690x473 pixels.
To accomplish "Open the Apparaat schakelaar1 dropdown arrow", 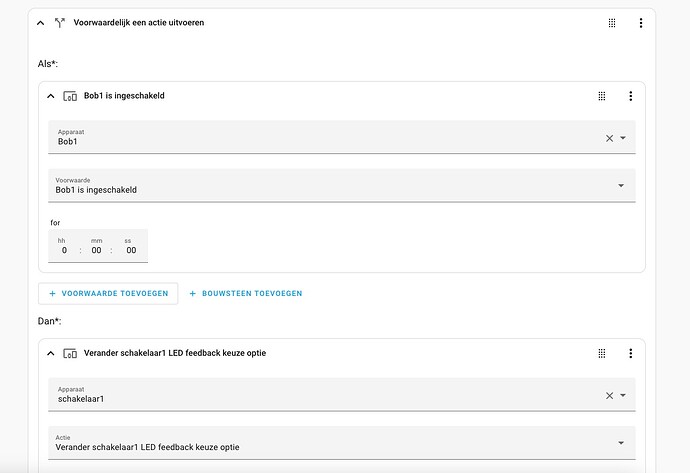I will [623, 395].
